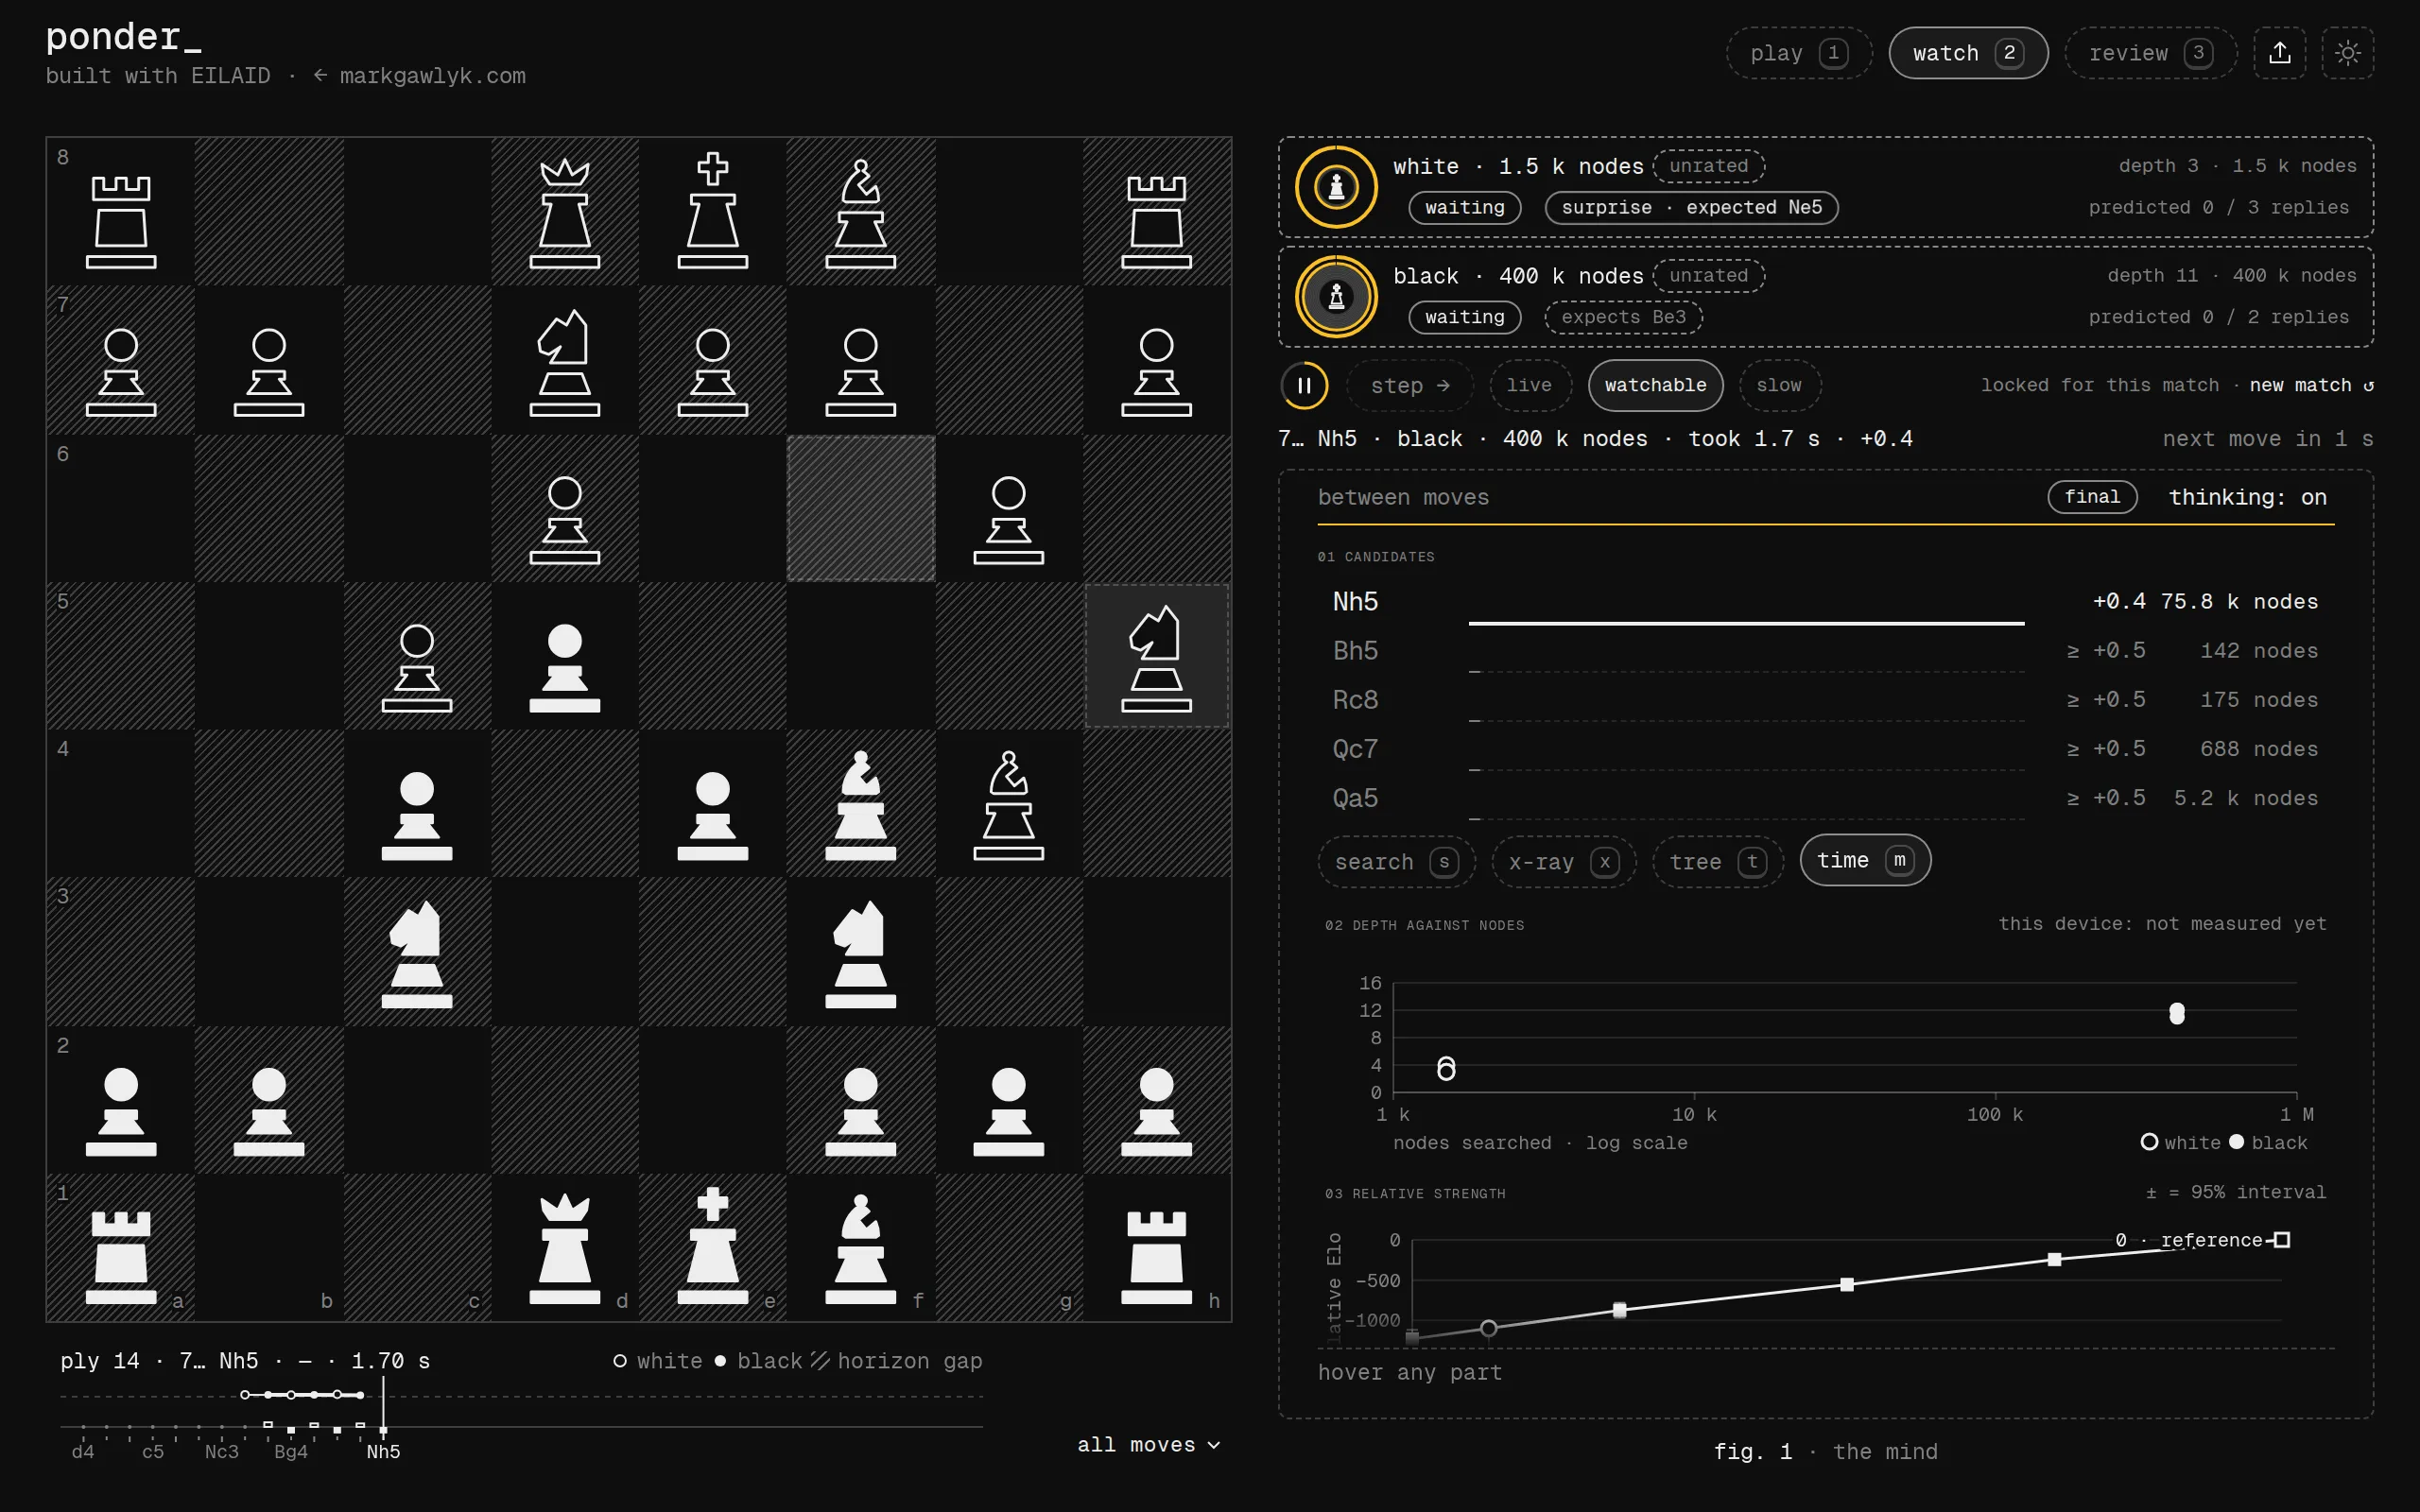
Task: Click black's data point on depth chart
Action: tap(2176, 1013)
